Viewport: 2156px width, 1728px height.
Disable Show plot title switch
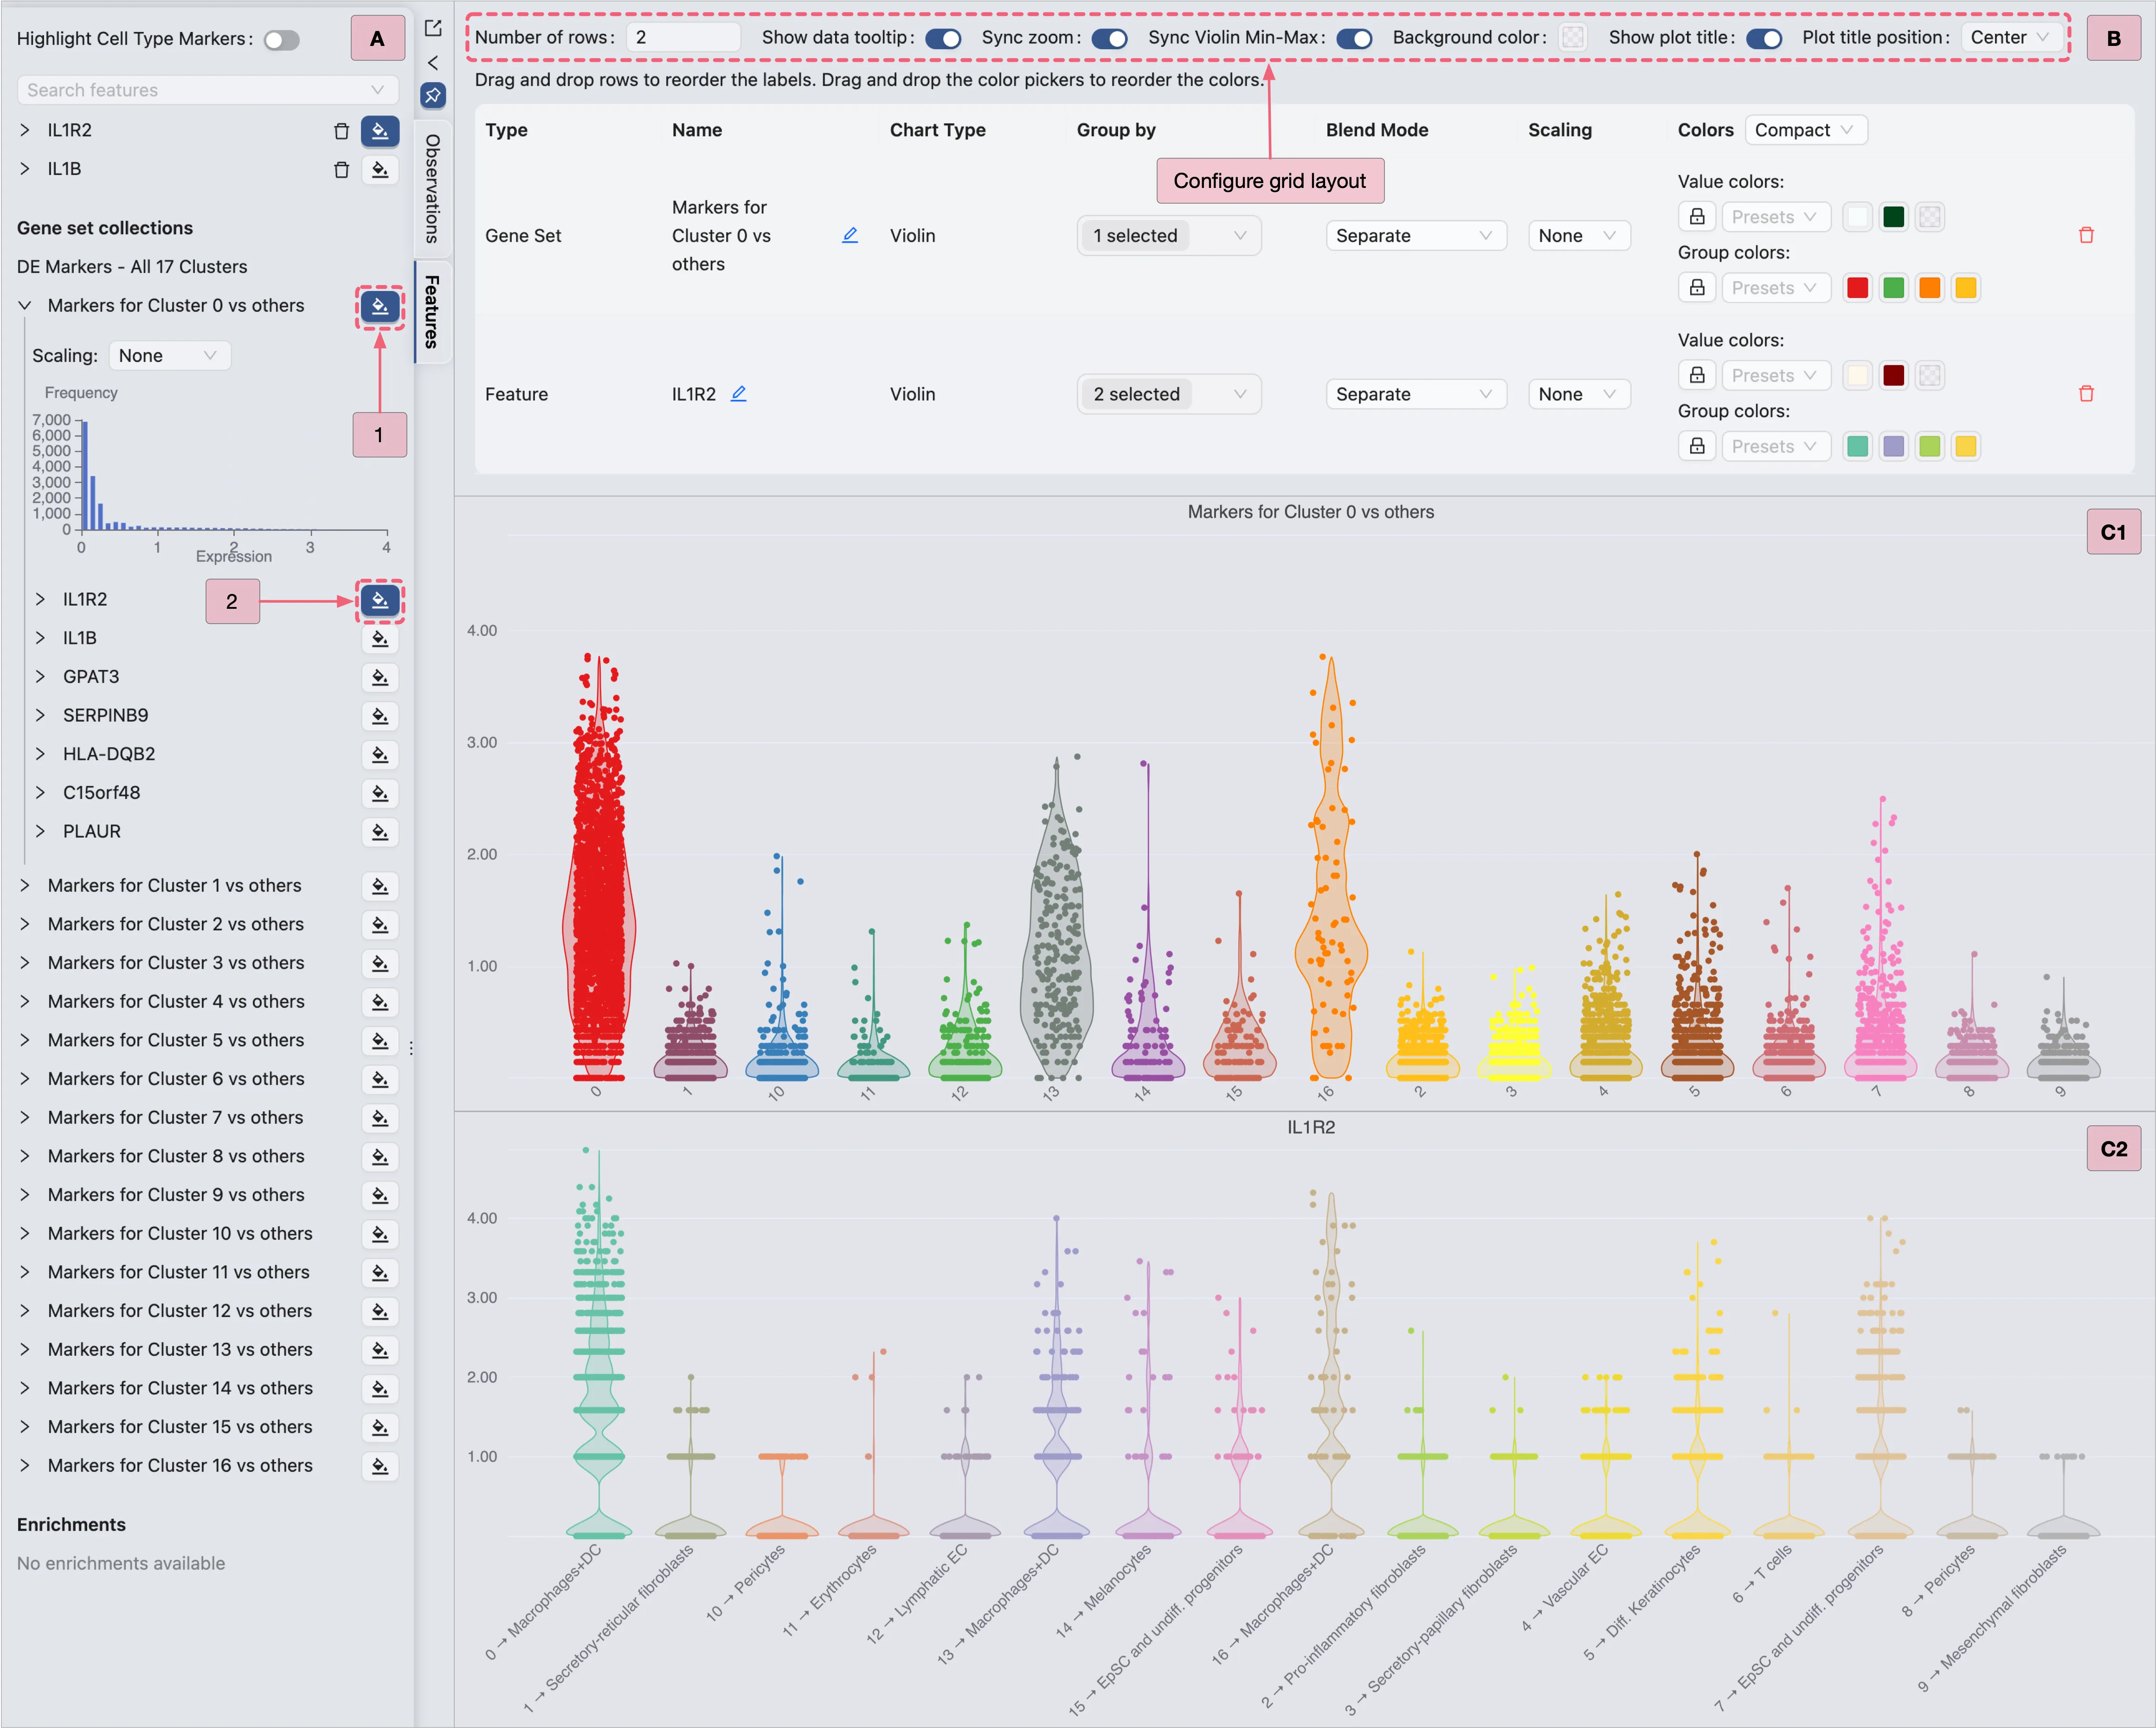pos(1764,38)
